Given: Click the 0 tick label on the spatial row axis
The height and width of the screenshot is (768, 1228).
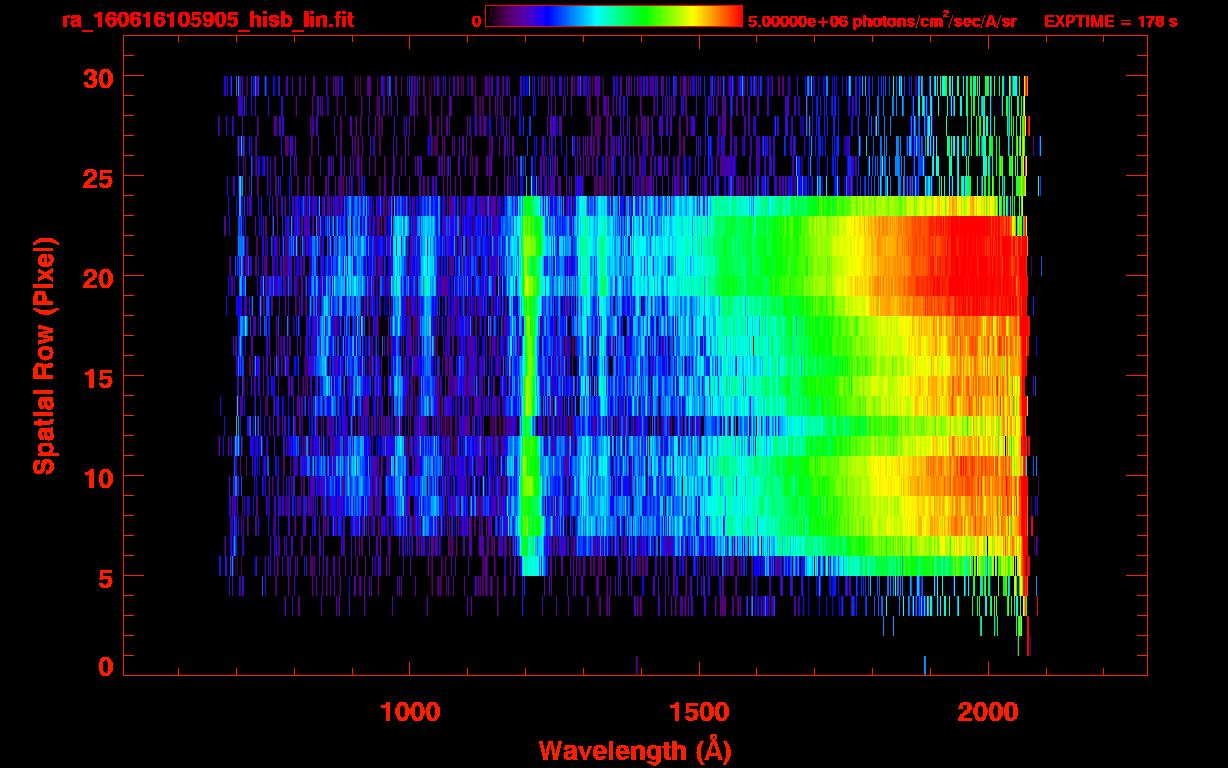Looking at the screenshot, I should [x=103, y=666].
